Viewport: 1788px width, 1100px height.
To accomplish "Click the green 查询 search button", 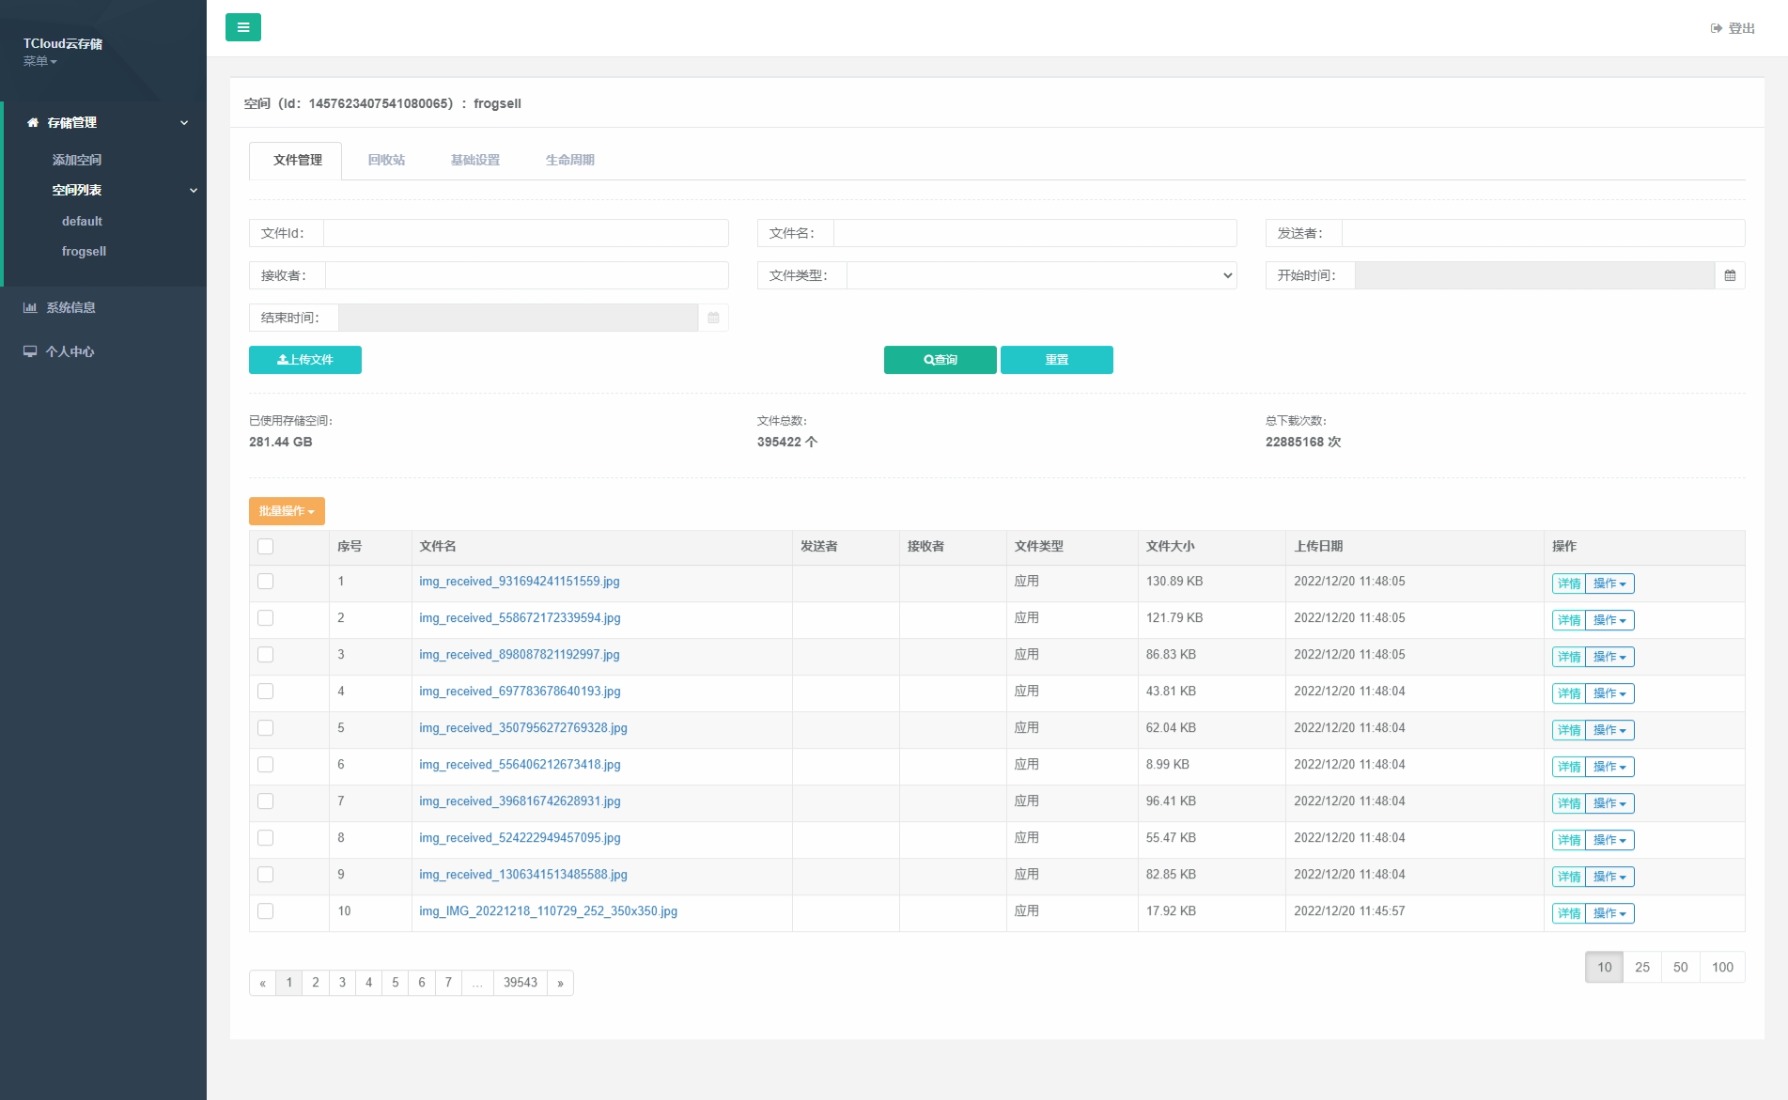I will pos(940,360).
